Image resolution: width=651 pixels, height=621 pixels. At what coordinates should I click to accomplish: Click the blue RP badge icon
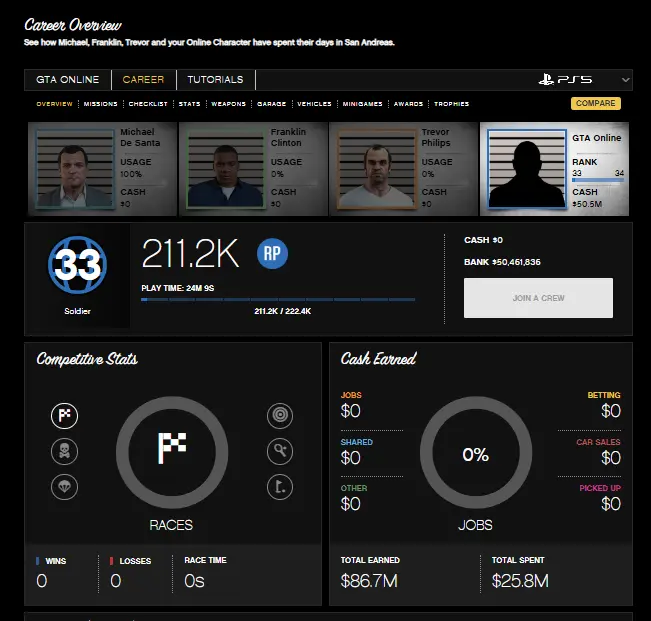point(272,254)
